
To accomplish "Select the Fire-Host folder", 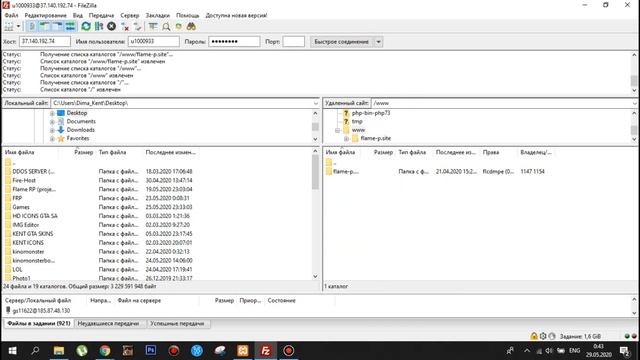I will pyautogui.click(x=24, y=180).
